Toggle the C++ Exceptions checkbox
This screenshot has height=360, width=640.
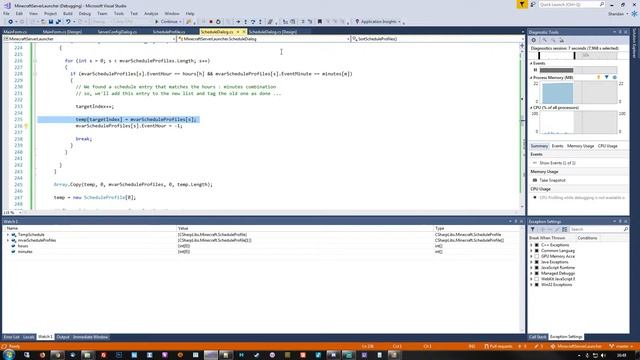[537, 245]
